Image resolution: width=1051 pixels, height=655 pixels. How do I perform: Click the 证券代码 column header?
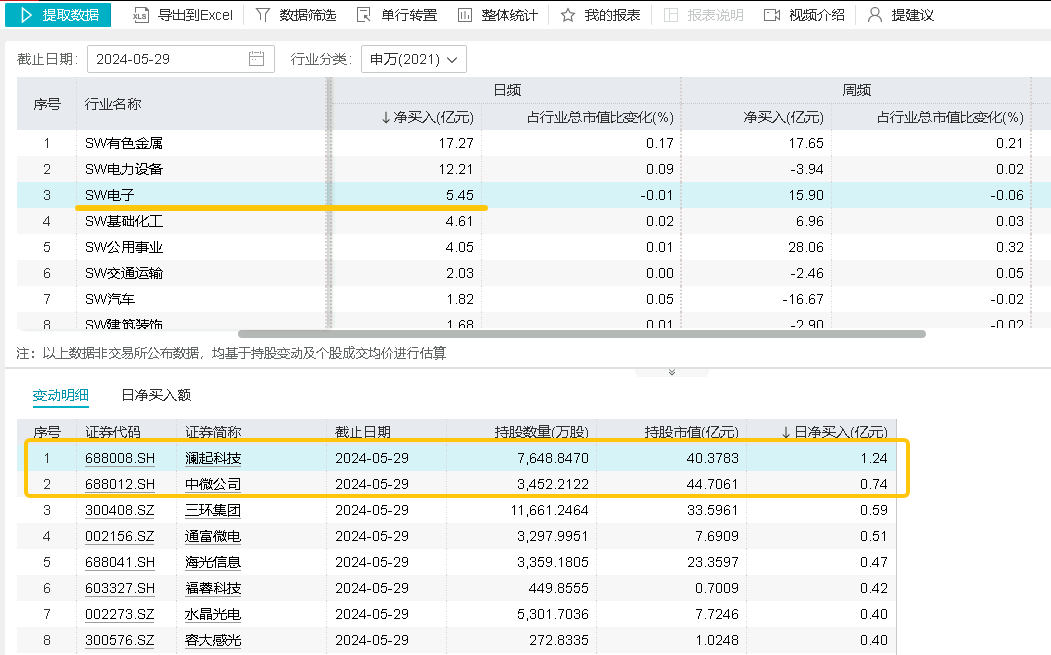click(113, 432)
